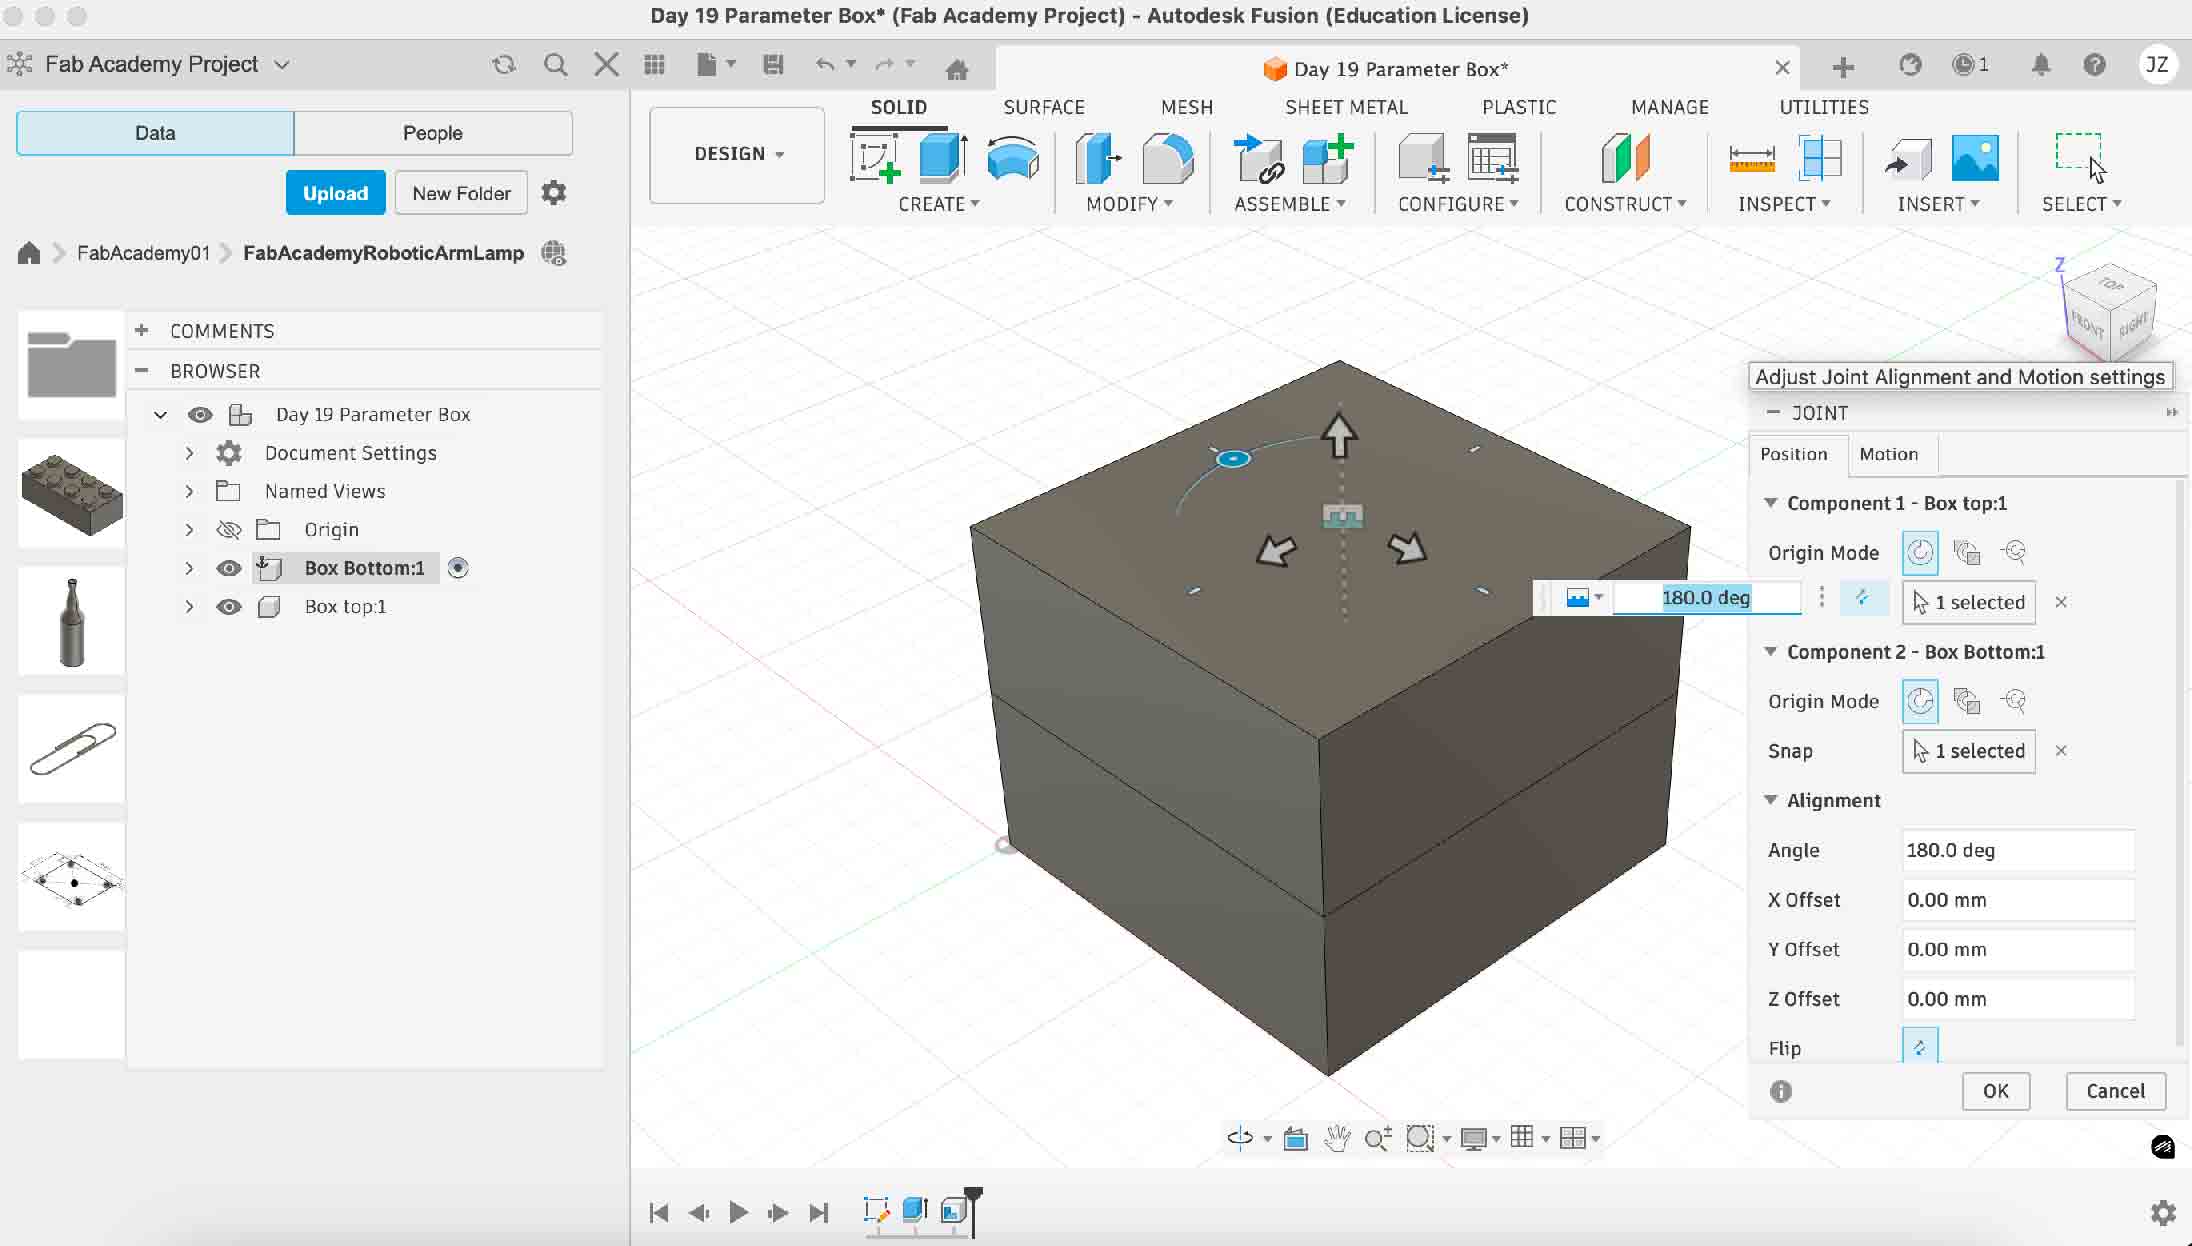
Task: Click Origin Mode icon for Component 2
Action: point(1920,701)
